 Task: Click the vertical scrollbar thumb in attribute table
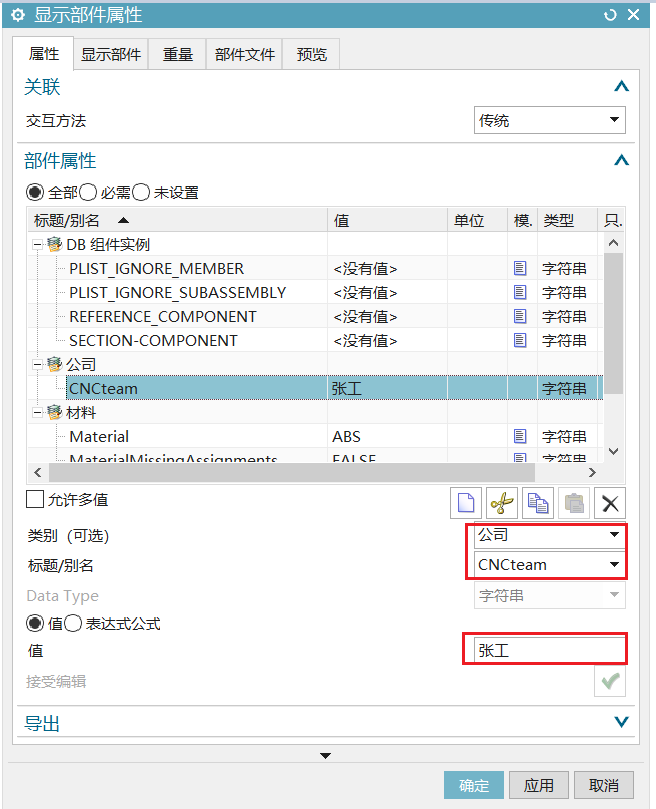[613, 322]
